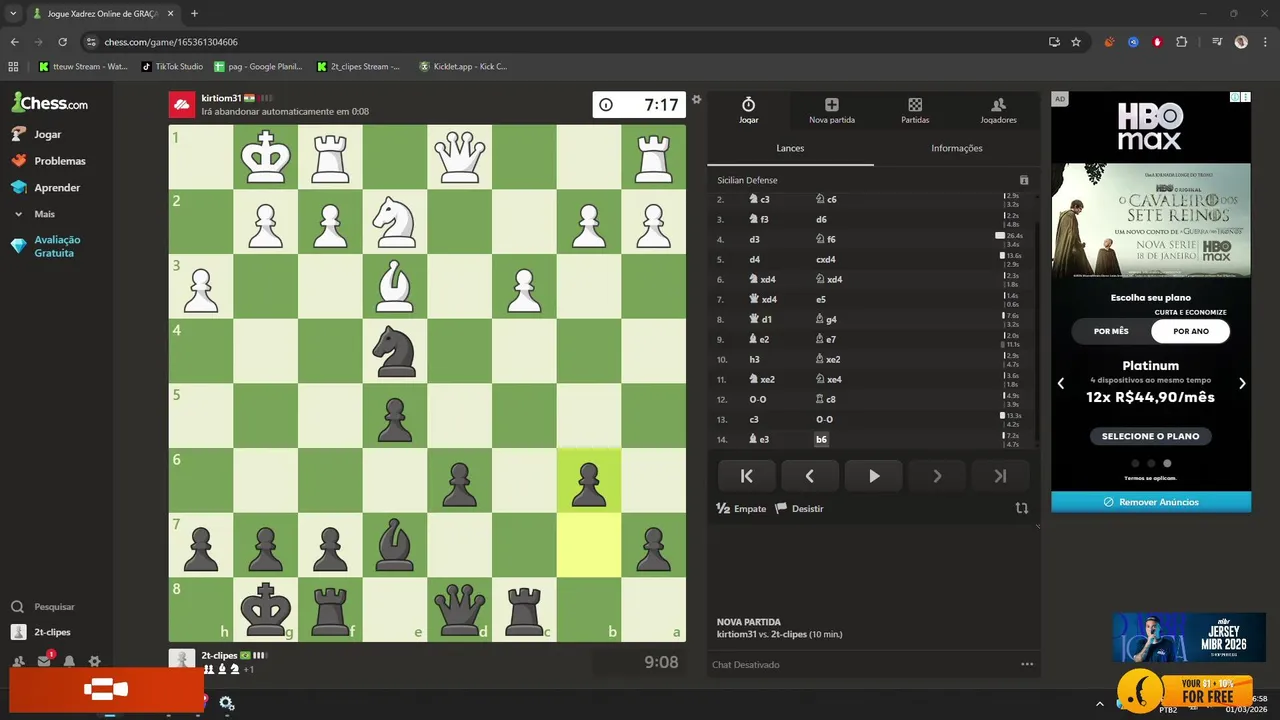Image resolution: width=1280 pixels, height=720 pixels.
Task: Open the pag - Google Planilhas bookmark
Action: [x=258, y=67]
